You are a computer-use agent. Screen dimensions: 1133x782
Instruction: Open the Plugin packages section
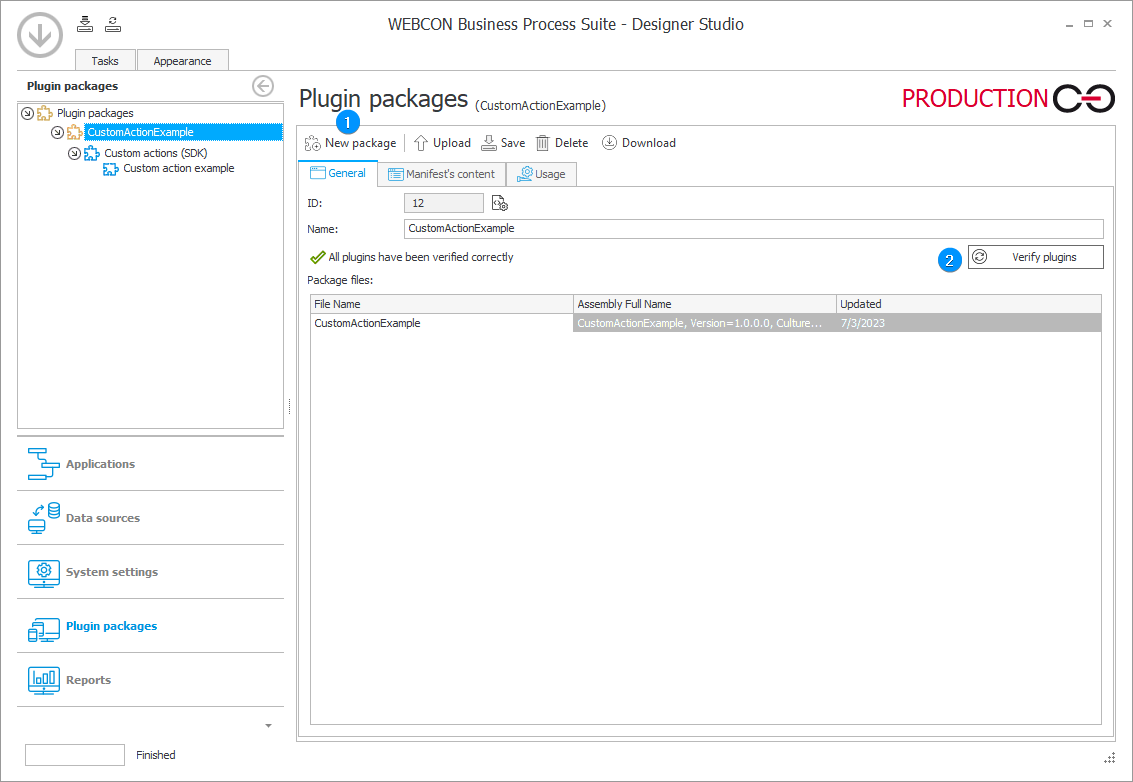(x=150, y=626)
